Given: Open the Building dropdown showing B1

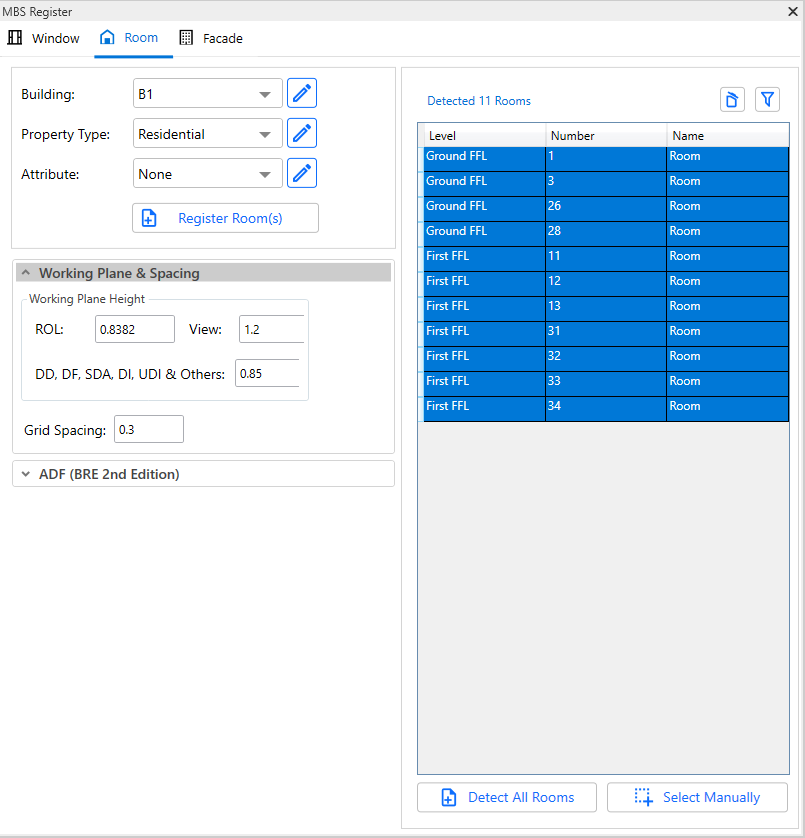Looking at the screenshot, I should (207, 93).
